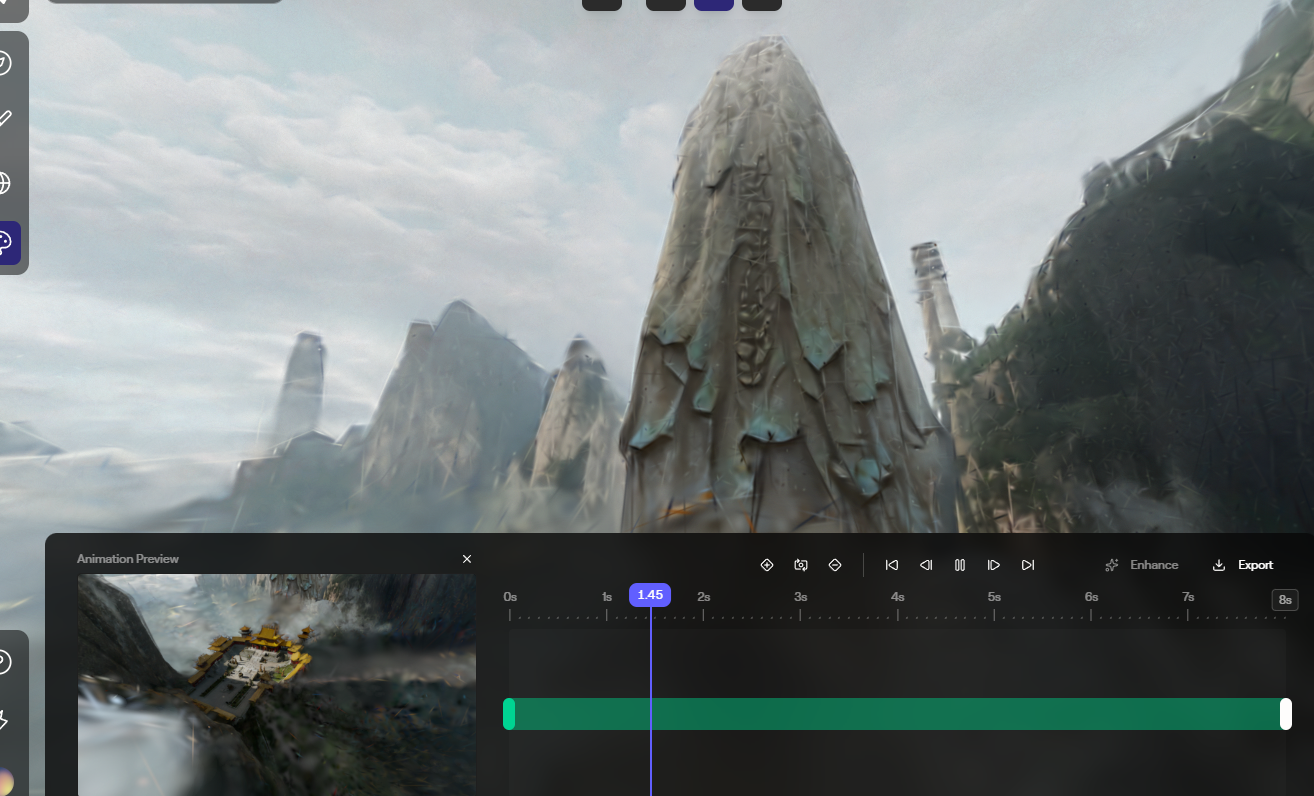Viewport: 1314px width, 796px height.
Task: Remove the keyframe using the diamond-minus icon
Action: 835,565
